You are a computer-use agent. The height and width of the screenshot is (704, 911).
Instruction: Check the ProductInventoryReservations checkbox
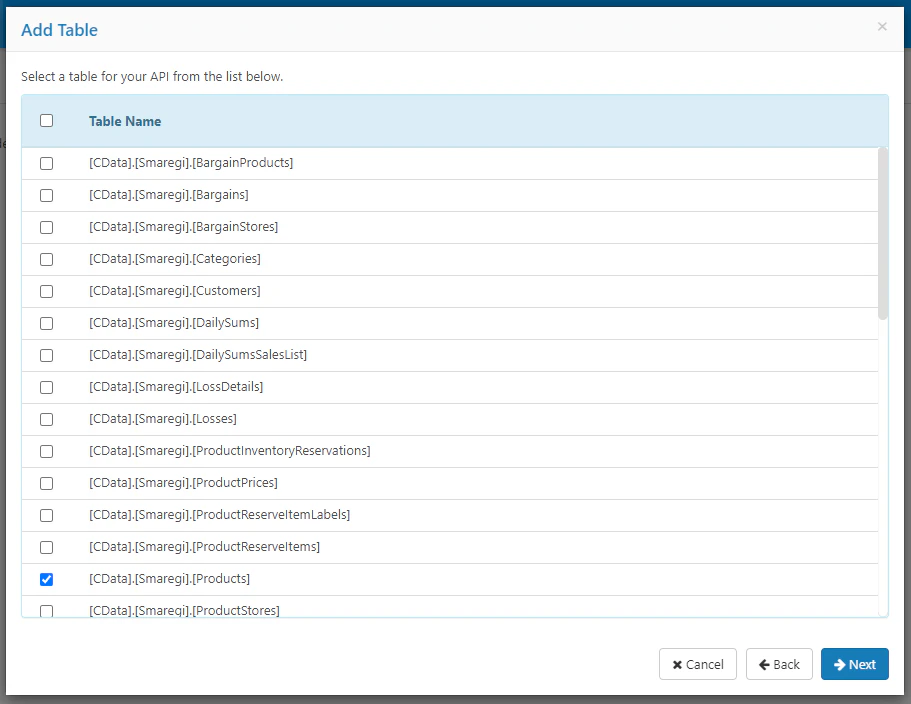click(46, 451)
